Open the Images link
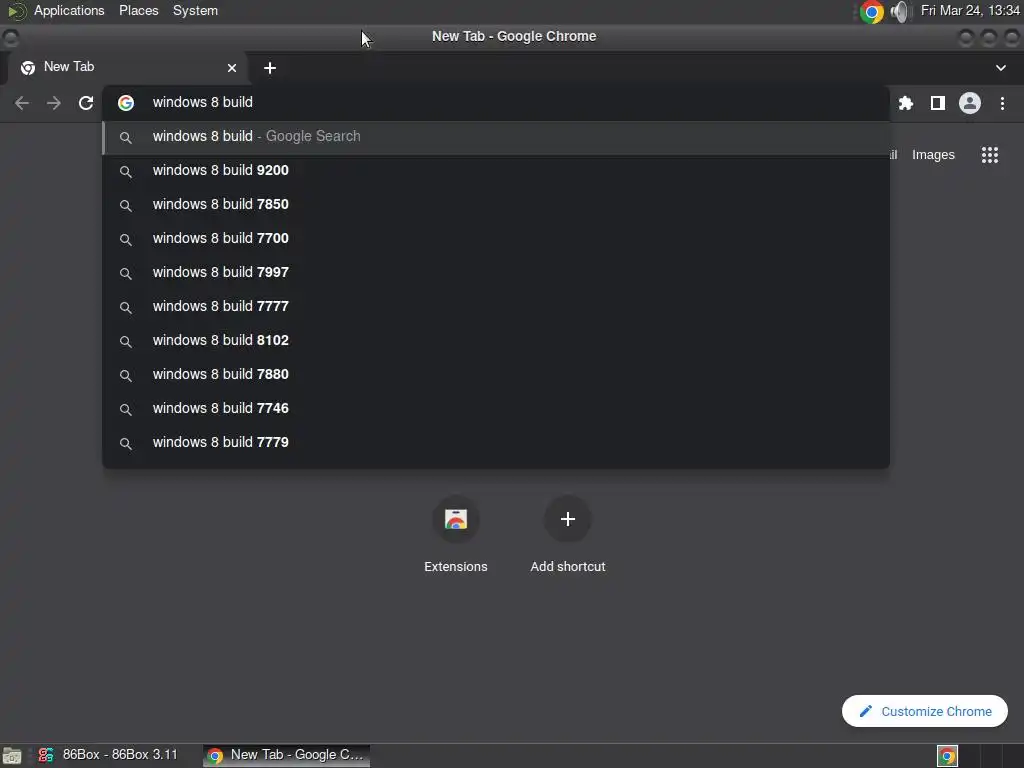 (x=933, y=155)
